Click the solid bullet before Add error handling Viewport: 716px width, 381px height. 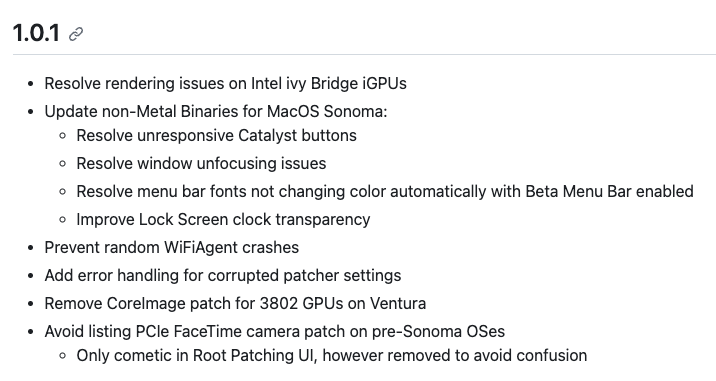pos(31,276)
